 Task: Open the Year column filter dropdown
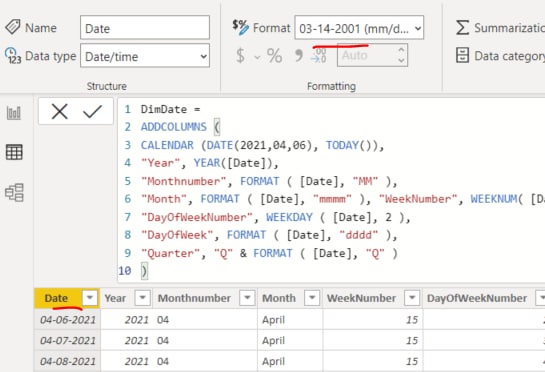tap(143, 298)
